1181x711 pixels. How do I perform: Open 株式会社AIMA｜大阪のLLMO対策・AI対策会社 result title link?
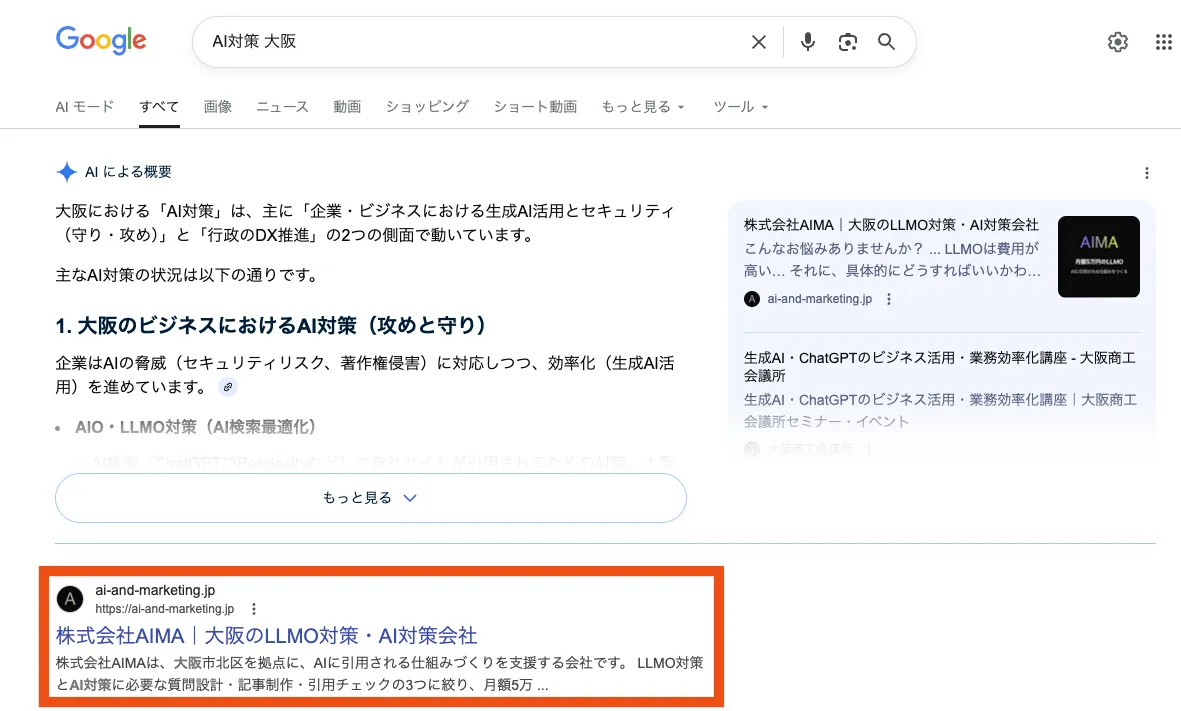point(267,636)
